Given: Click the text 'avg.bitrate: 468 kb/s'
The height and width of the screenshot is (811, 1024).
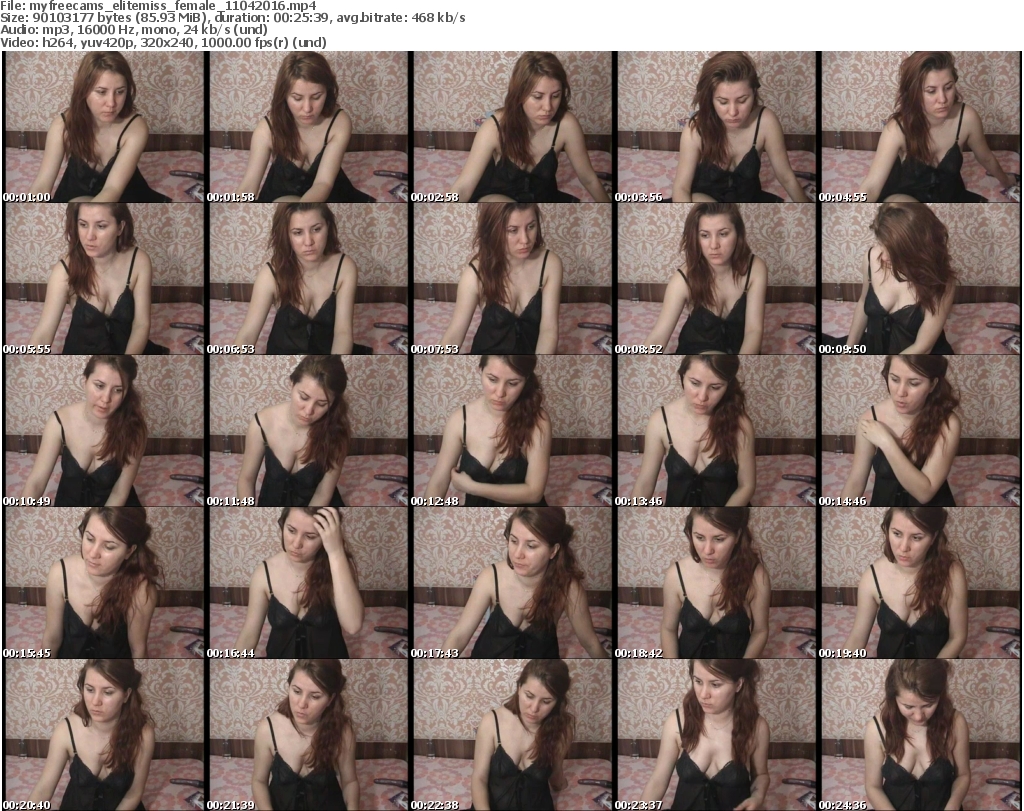Looking at the screenshot, I should 401,18.
